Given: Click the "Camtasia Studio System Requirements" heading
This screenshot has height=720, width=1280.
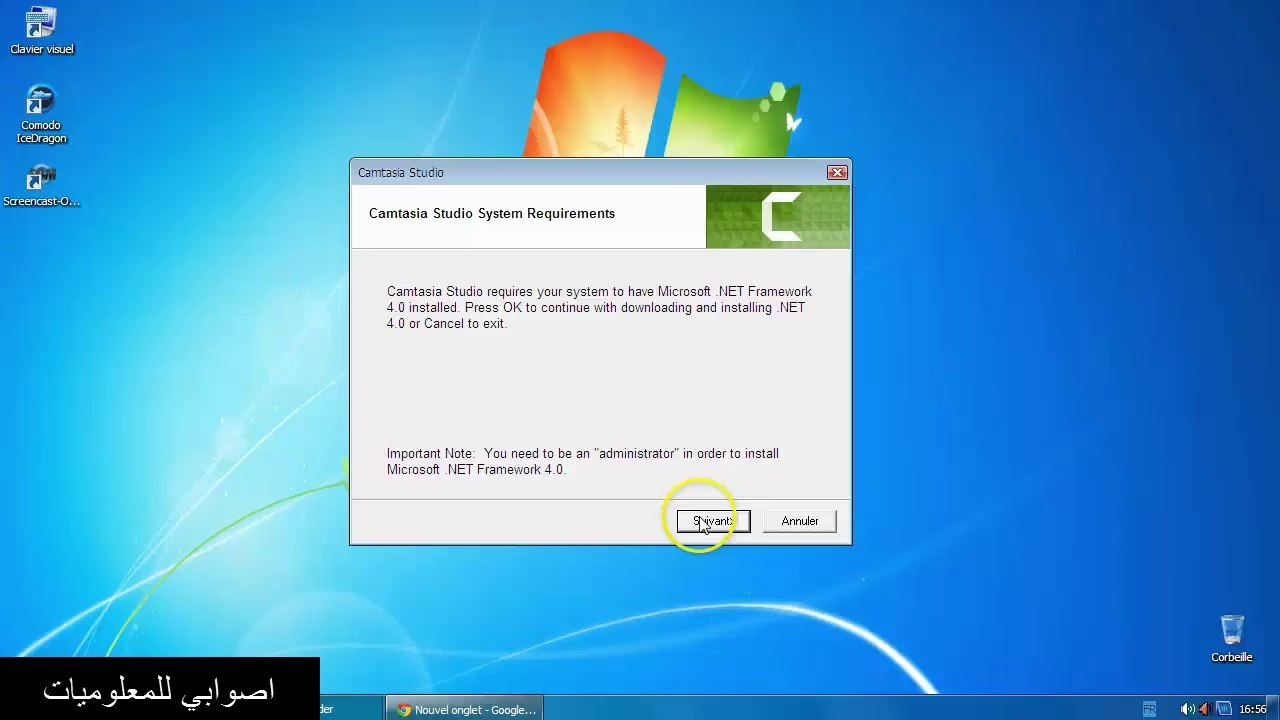Looking at the screenshot, I should 492,213.
